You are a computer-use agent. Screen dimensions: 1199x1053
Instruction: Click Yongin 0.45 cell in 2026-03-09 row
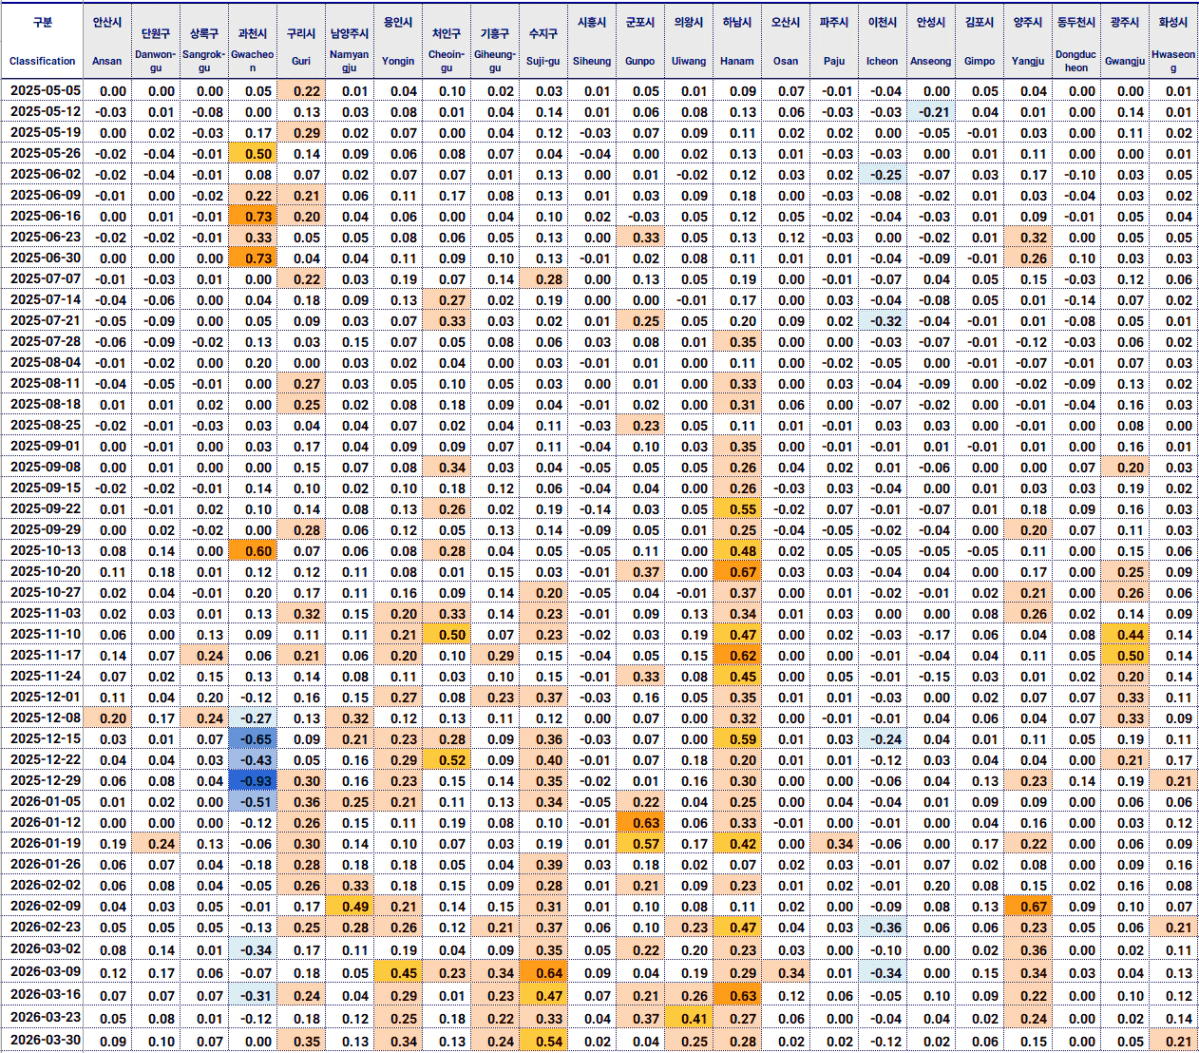click(x=398, y=973)
